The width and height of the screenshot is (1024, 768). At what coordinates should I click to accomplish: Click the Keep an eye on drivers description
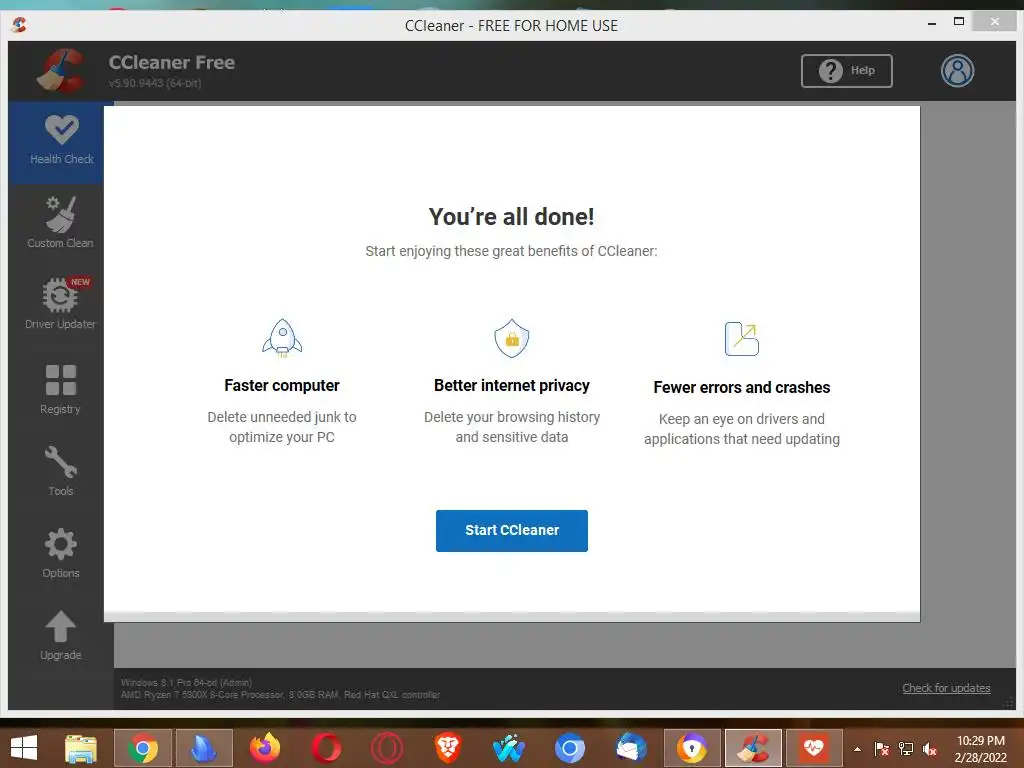(742, 429)
